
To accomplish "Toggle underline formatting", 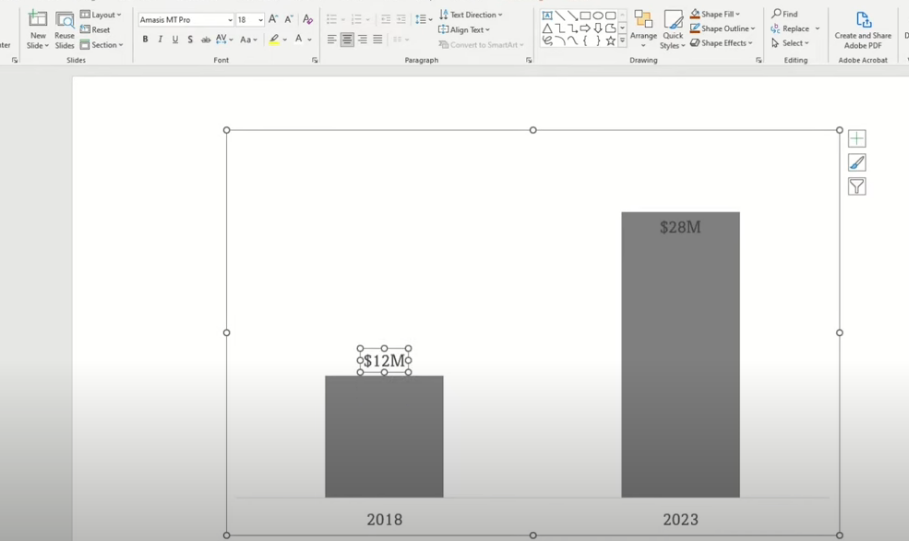I will point(175,40).
